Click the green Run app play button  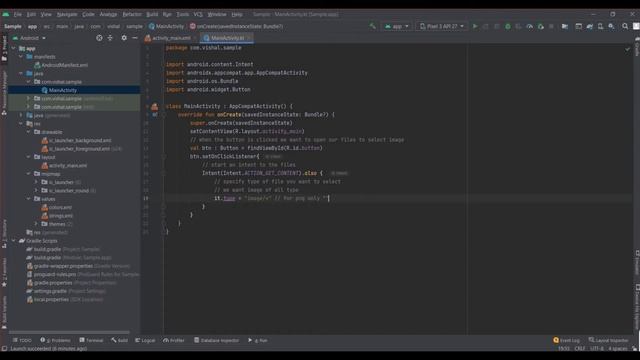click(475, 26)
